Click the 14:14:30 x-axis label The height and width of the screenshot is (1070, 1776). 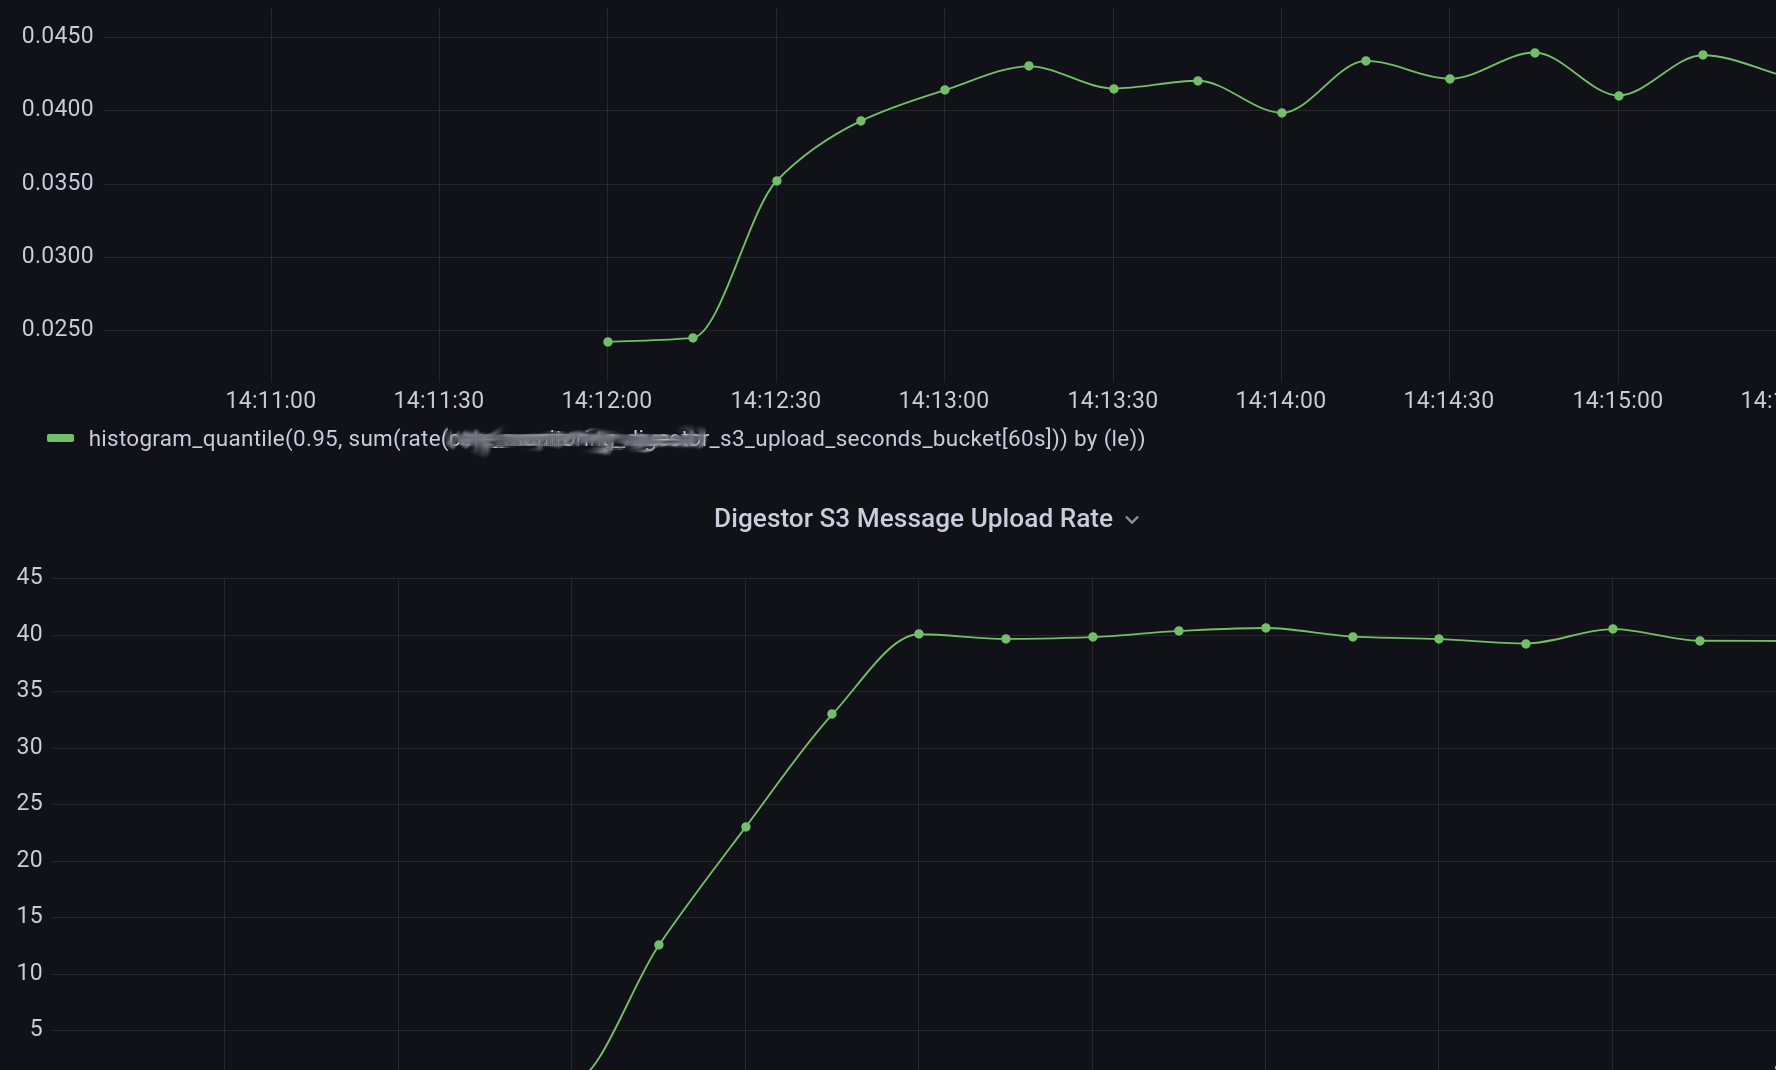[x=1449, y=400]
